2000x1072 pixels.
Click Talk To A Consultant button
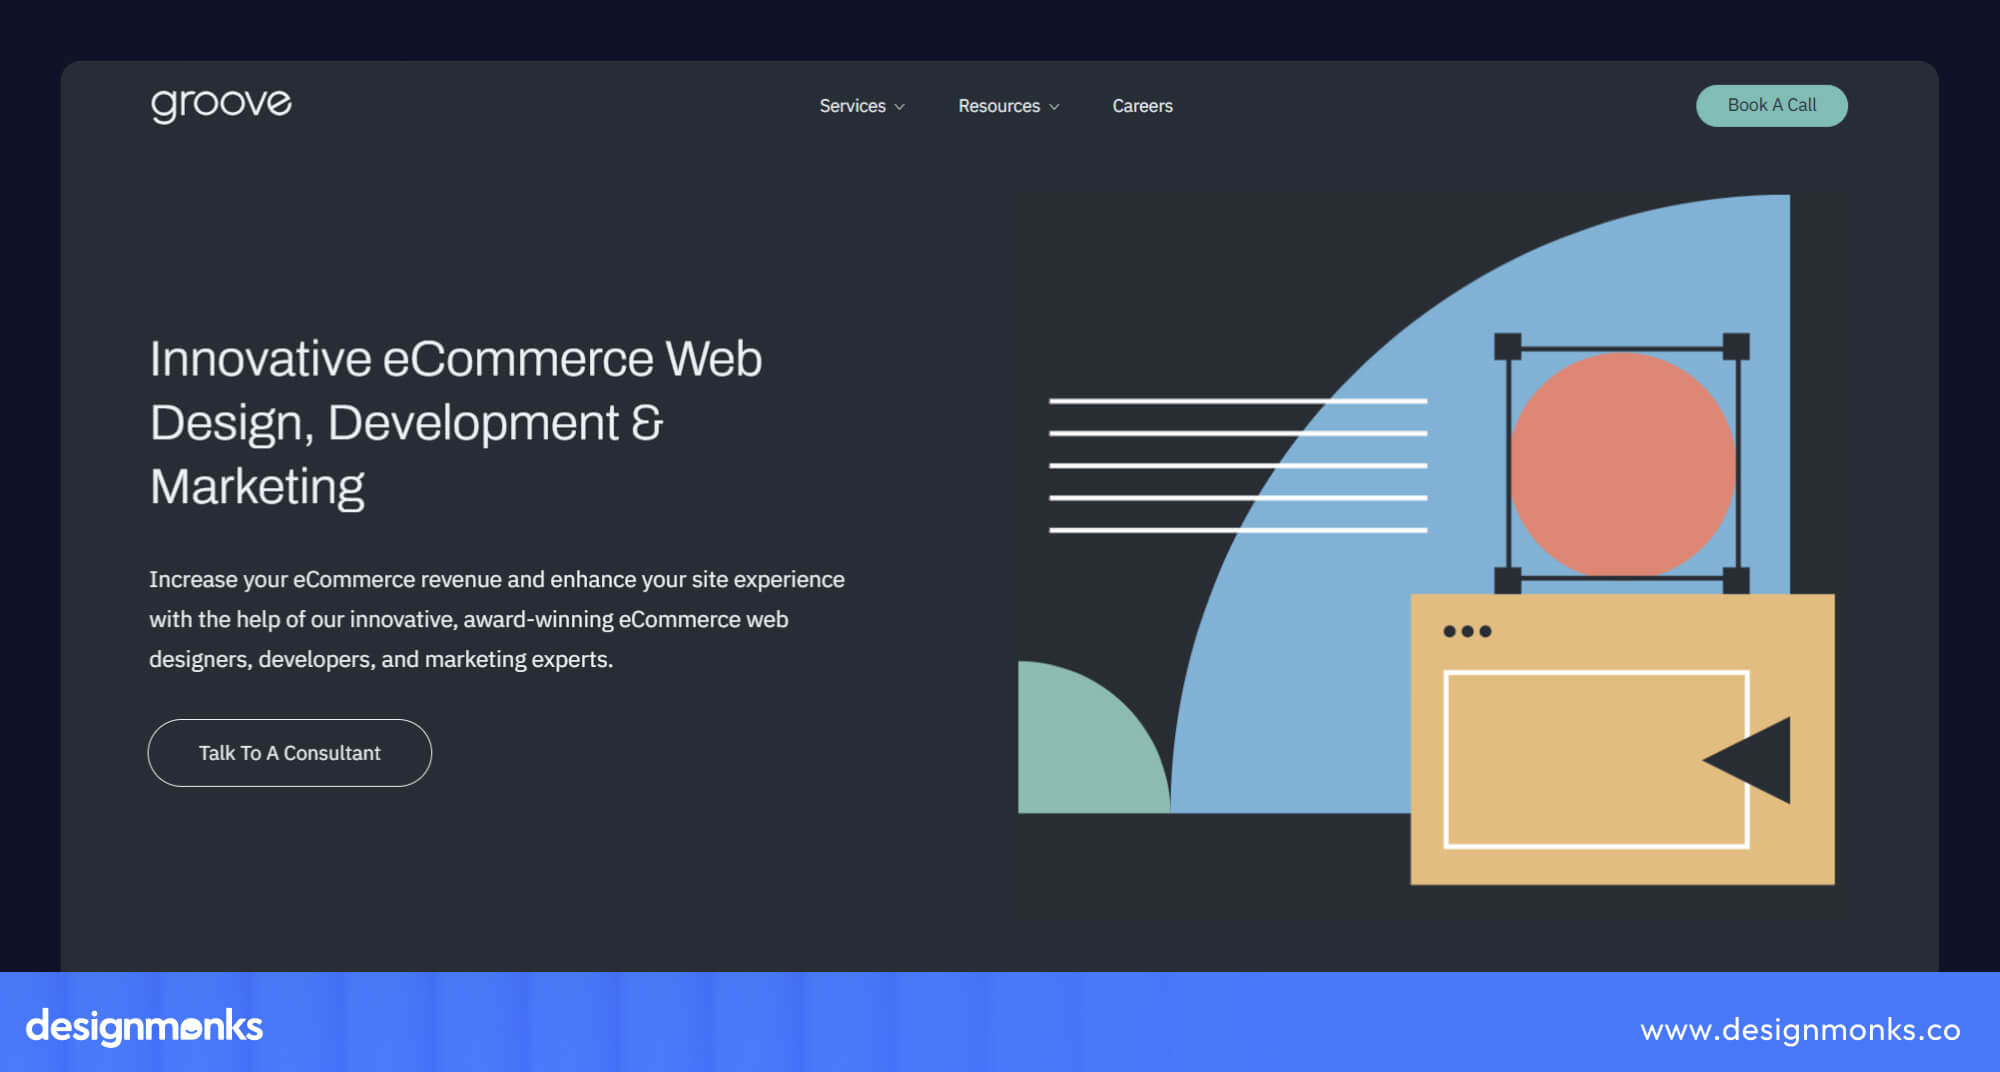coord(290,753)
